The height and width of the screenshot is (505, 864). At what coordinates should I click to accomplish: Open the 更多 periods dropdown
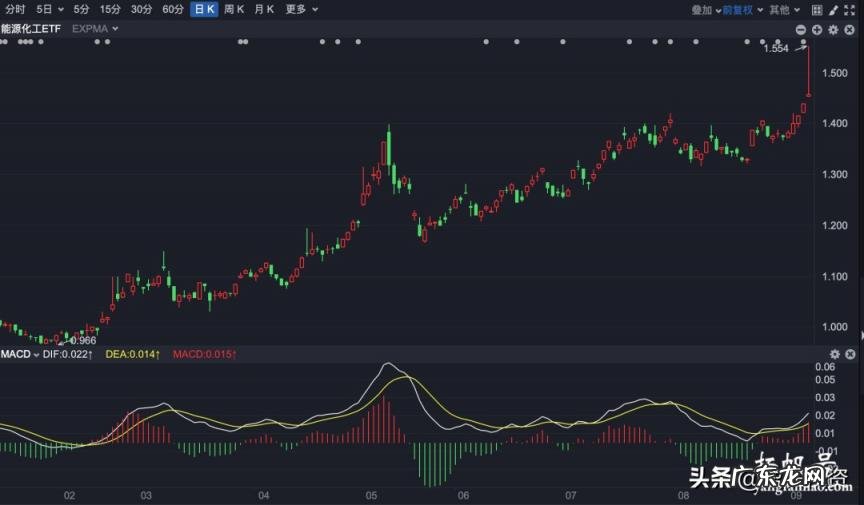pos(302,9)
